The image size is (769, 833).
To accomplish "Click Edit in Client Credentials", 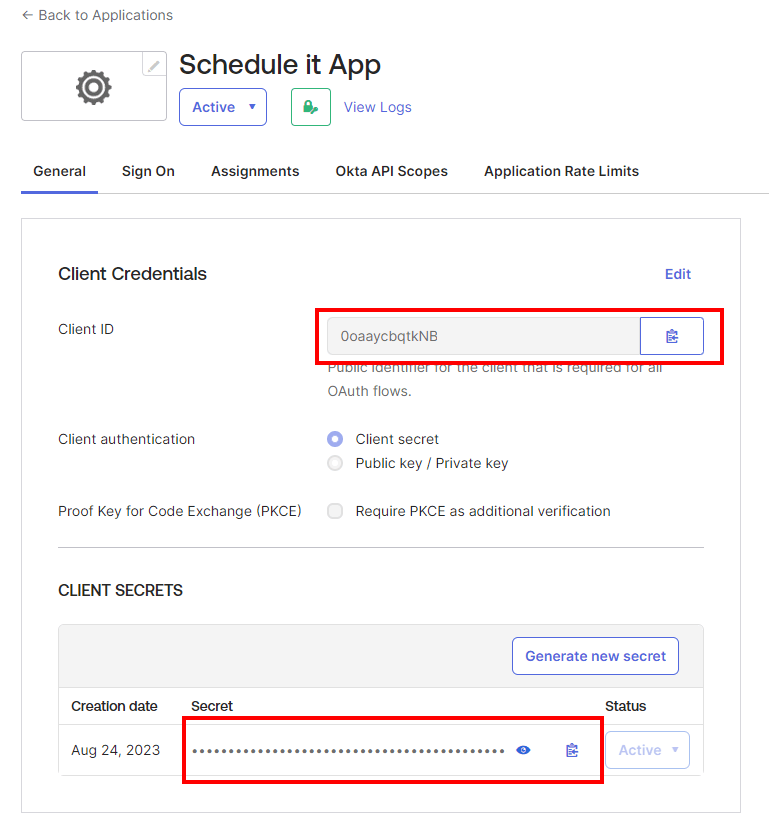I will pos(678,274).
